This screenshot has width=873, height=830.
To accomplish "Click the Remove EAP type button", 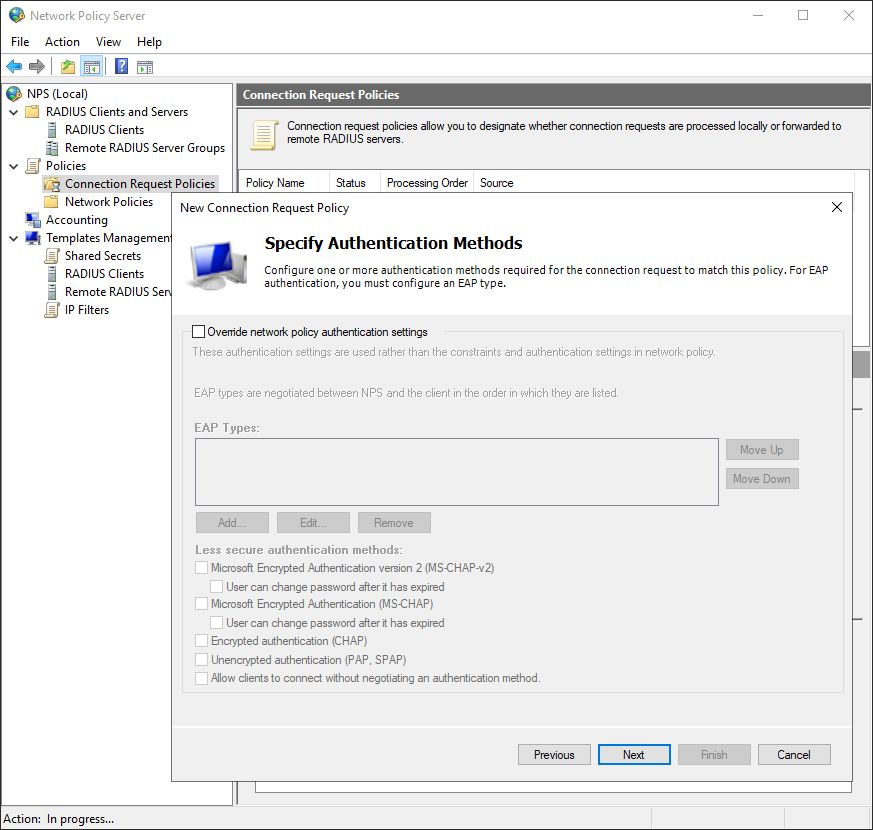I will tap(394, 523).
